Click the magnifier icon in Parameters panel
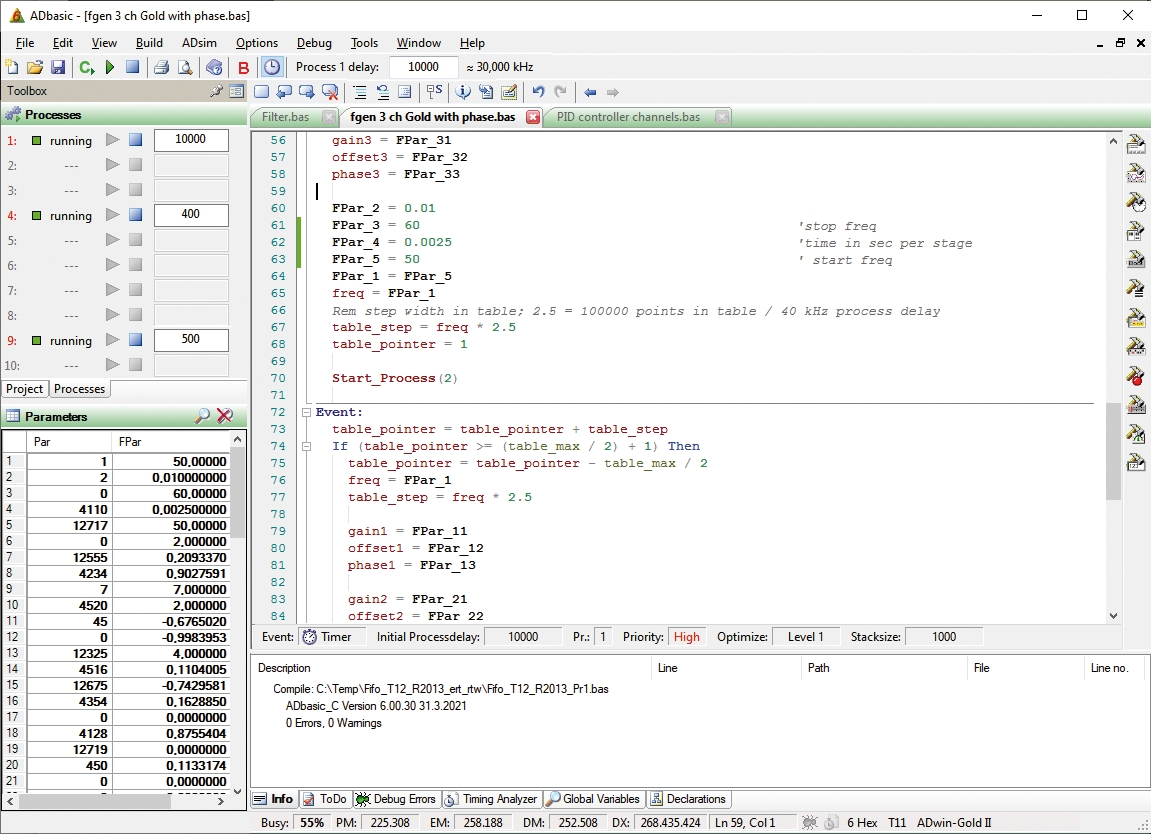Screen dimensions: 1151x834 (x=202, y=416)
